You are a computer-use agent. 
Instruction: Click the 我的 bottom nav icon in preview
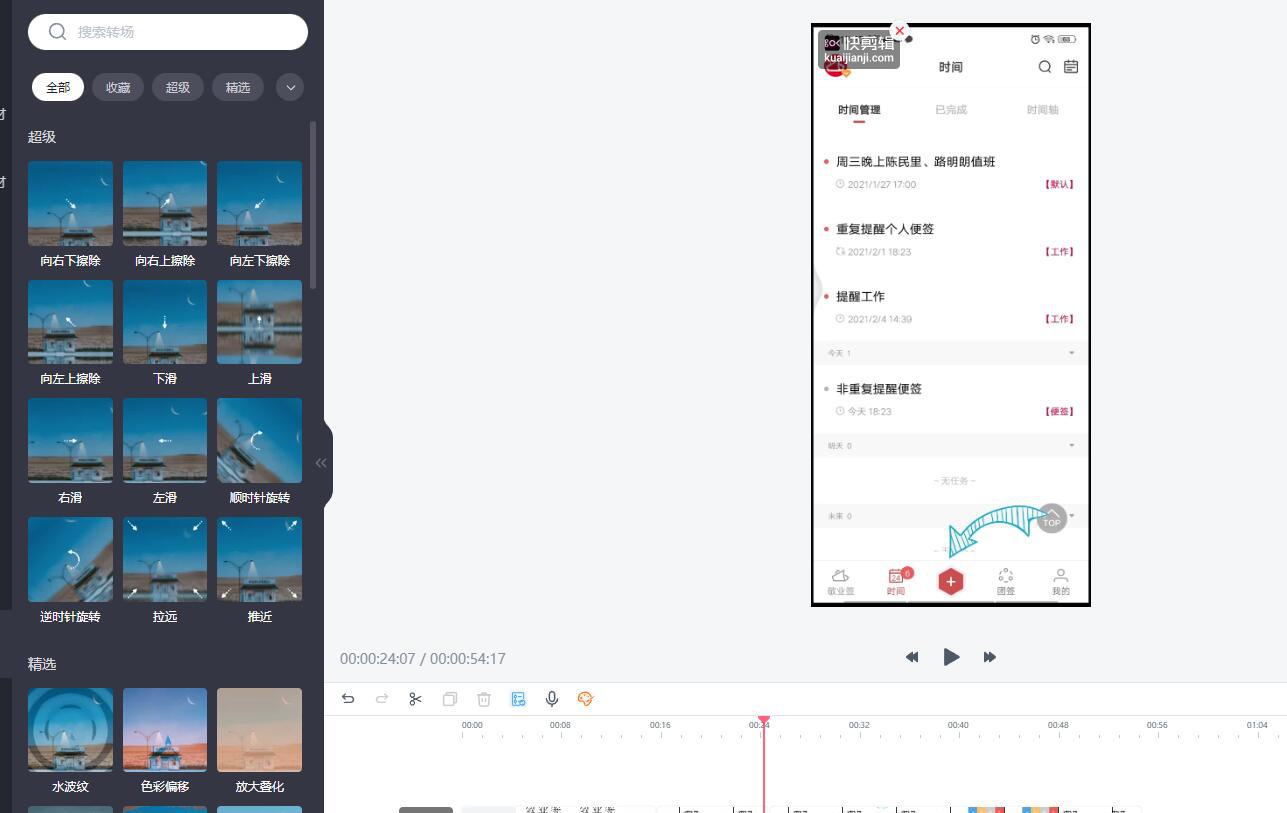[1061, 582]
